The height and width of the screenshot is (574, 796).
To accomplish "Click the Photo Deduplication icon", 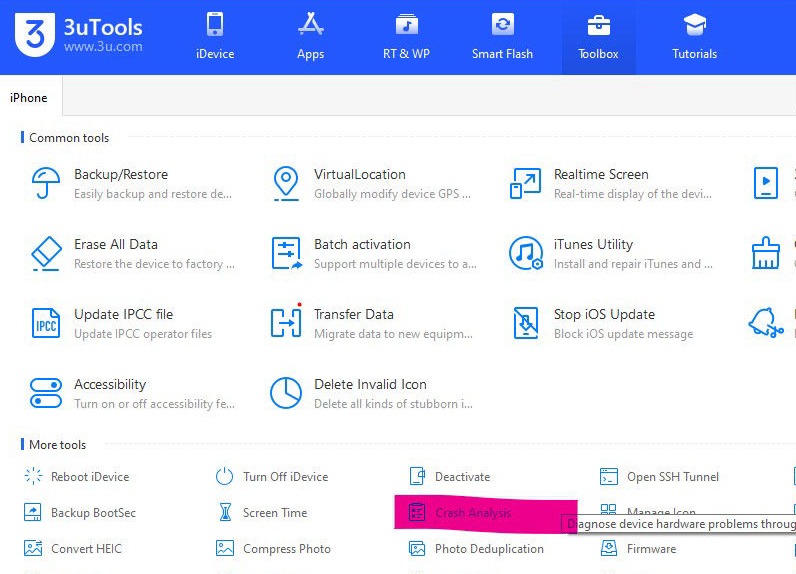I will [417, 549].
